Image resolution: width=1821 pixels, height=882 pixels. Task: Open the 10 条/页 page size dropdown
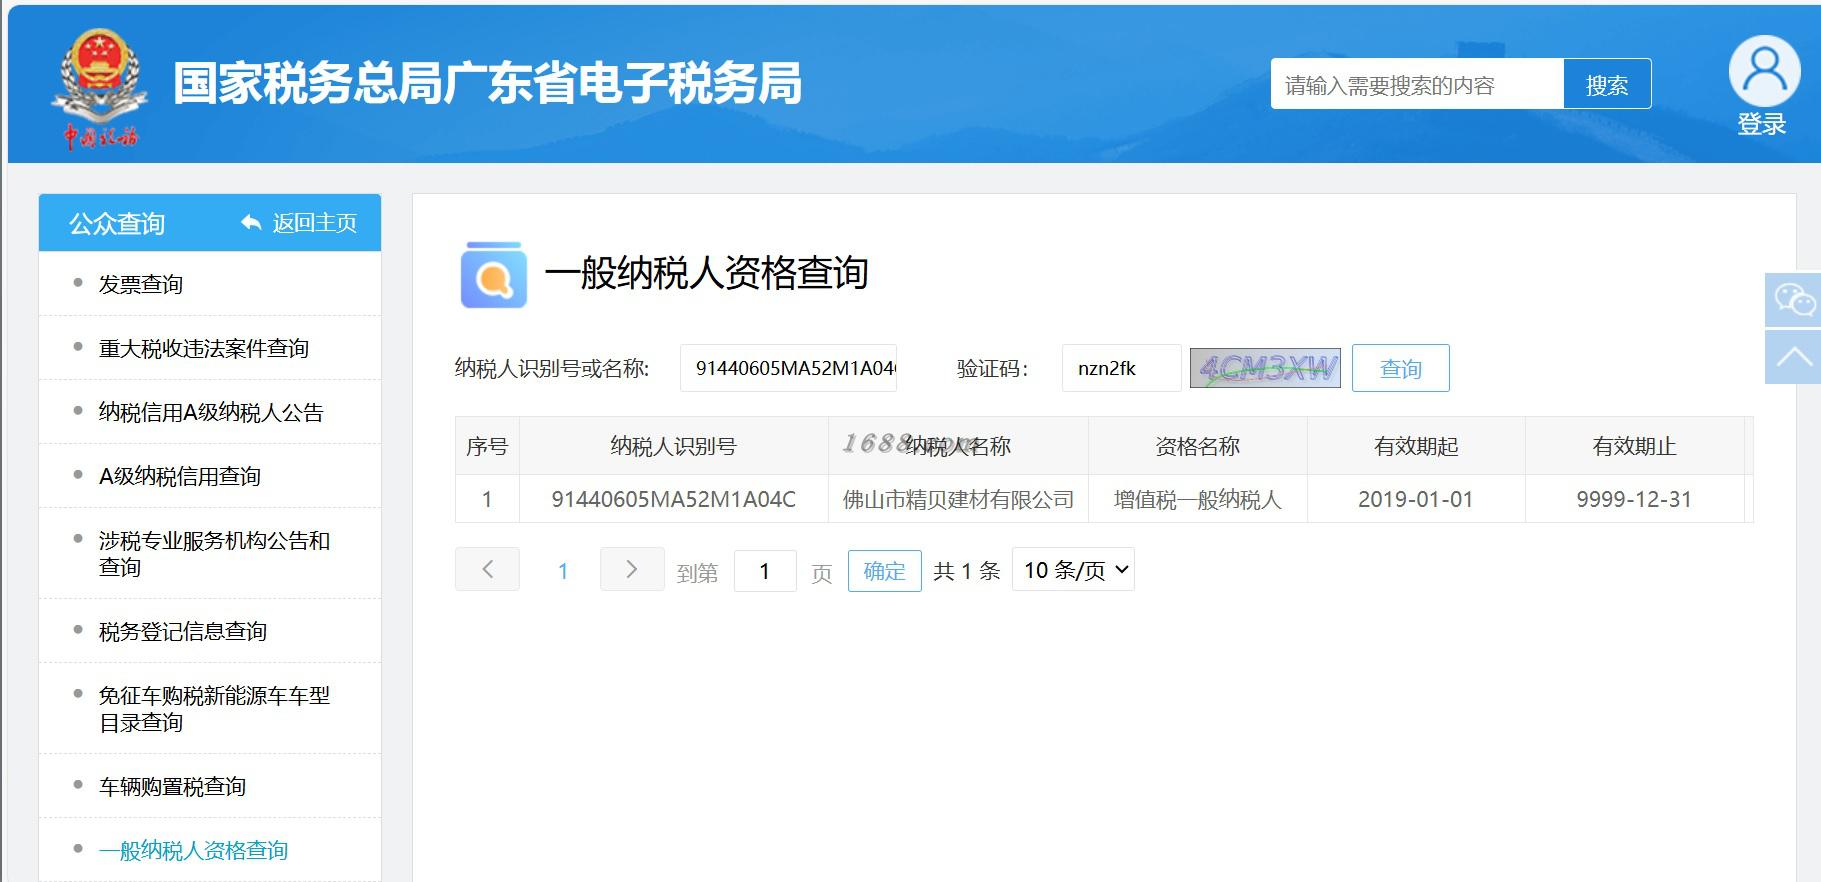click(x=1073, y=570)
